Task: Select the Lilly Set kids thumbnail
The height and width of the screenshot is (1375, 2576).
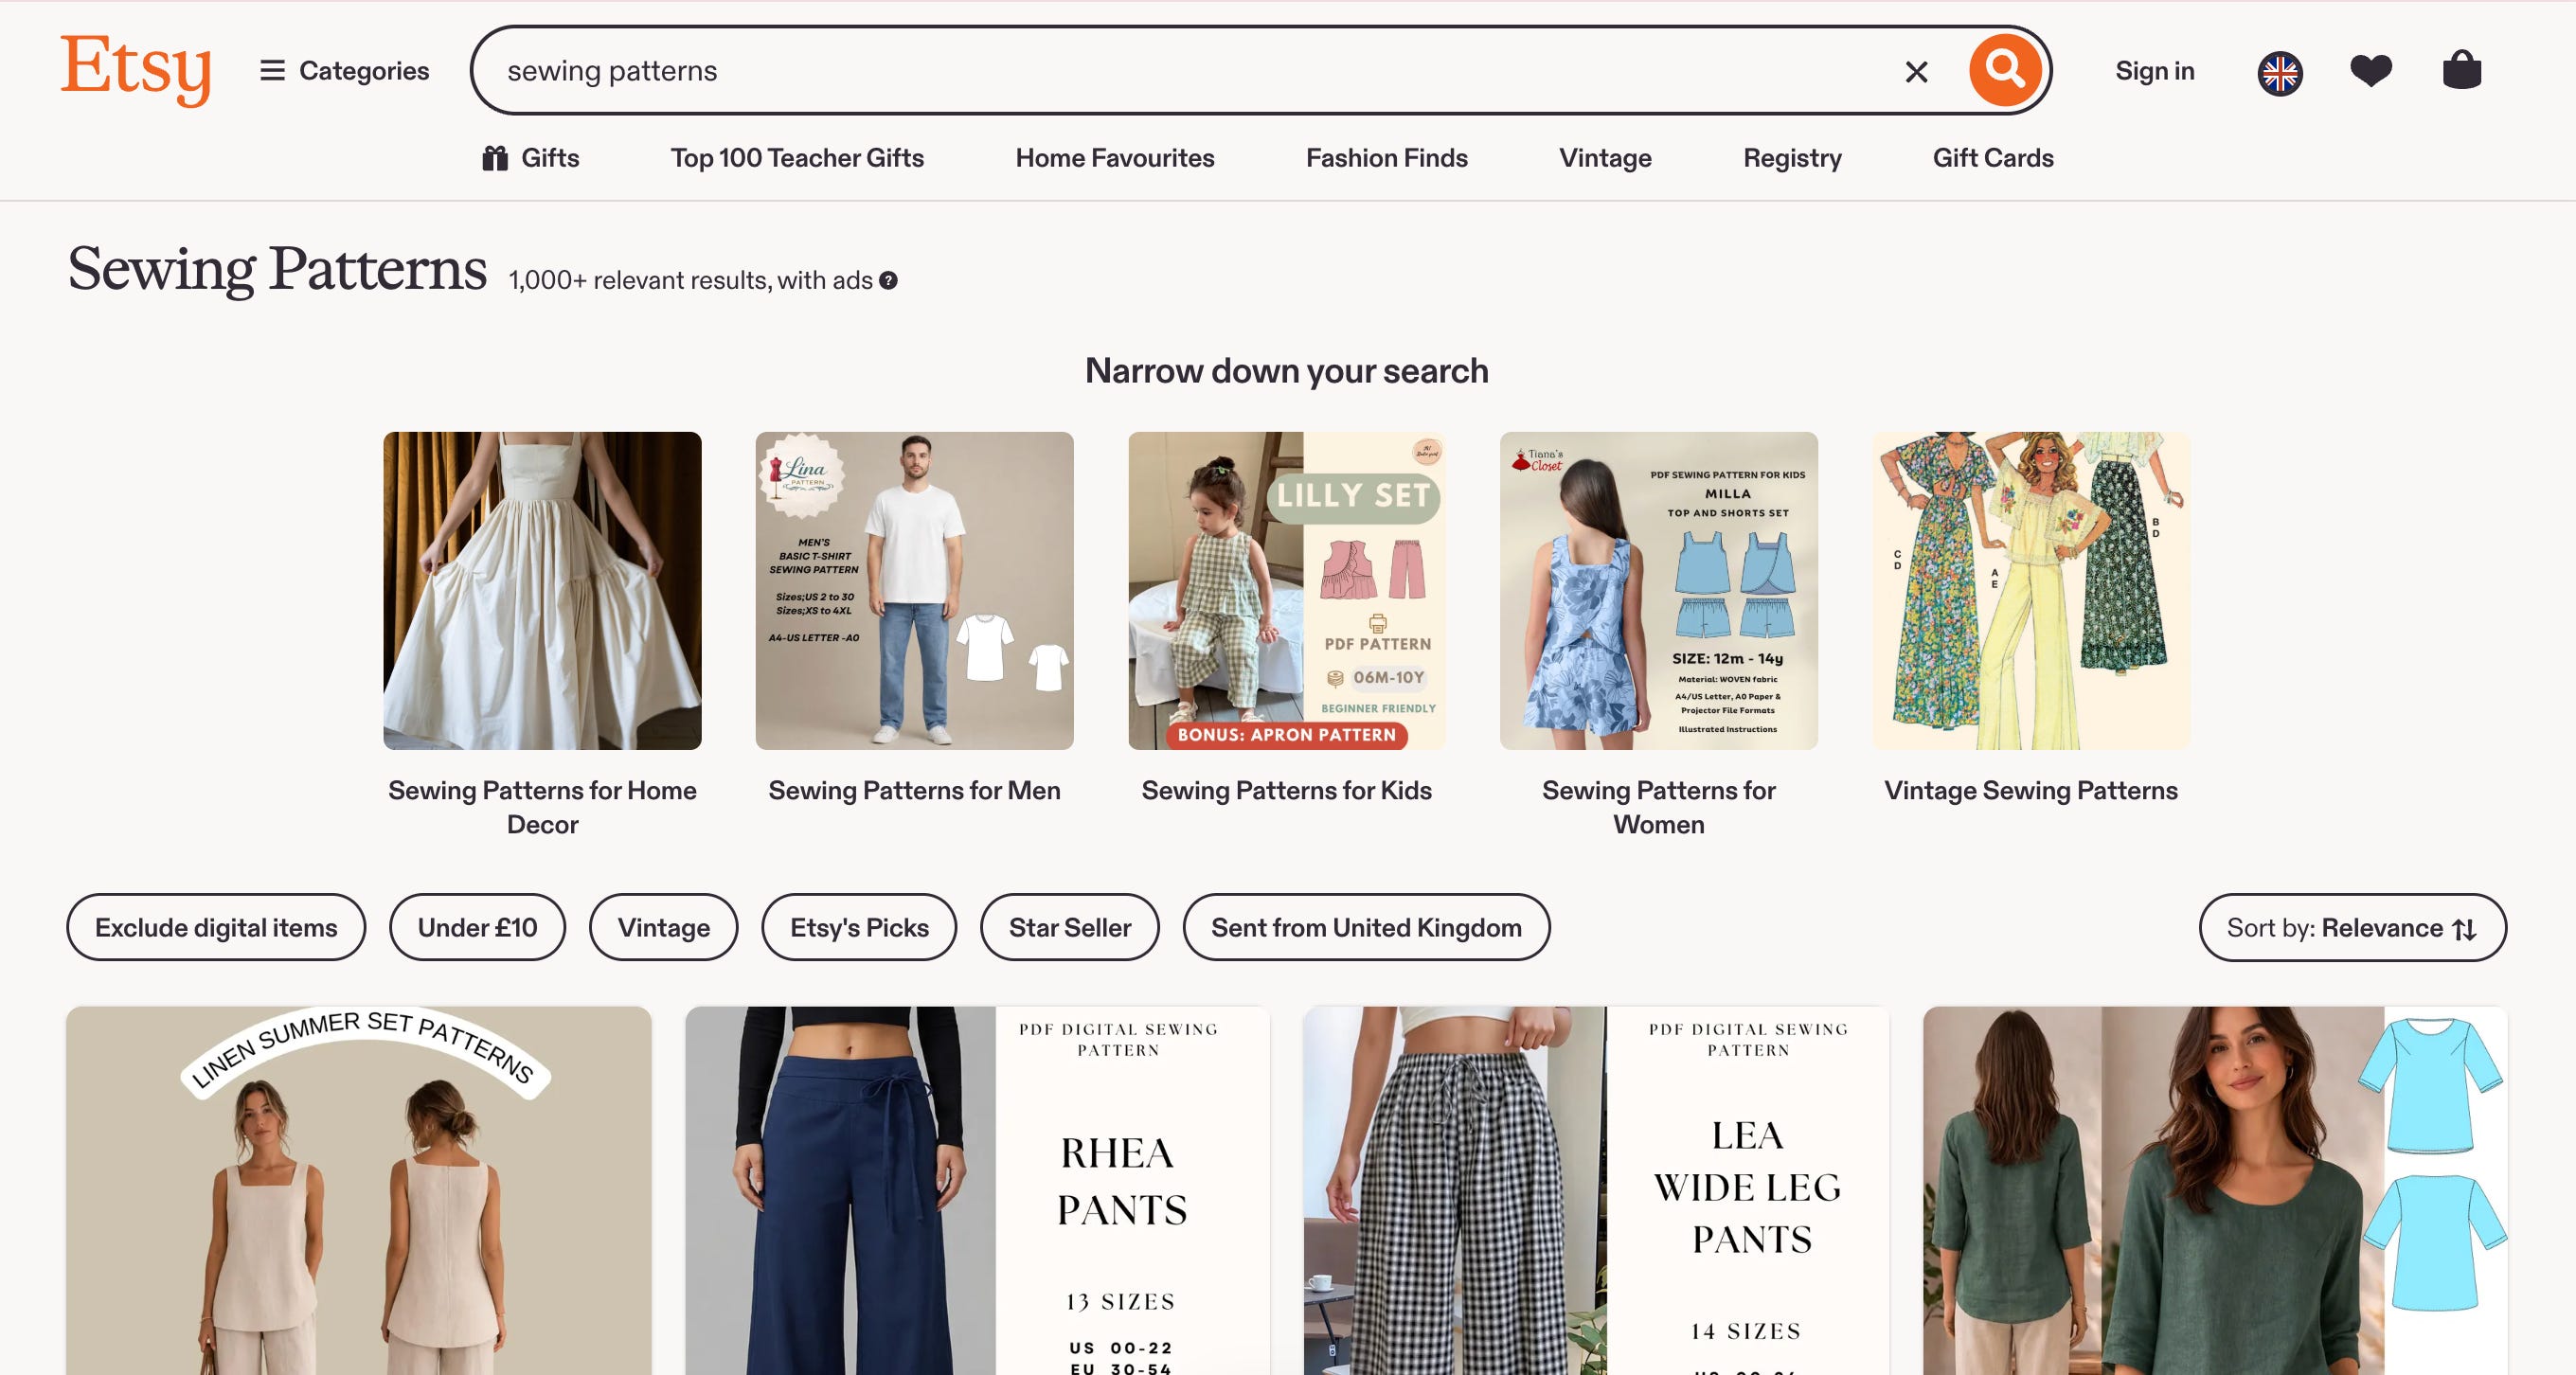Action: pos(1287,591)
